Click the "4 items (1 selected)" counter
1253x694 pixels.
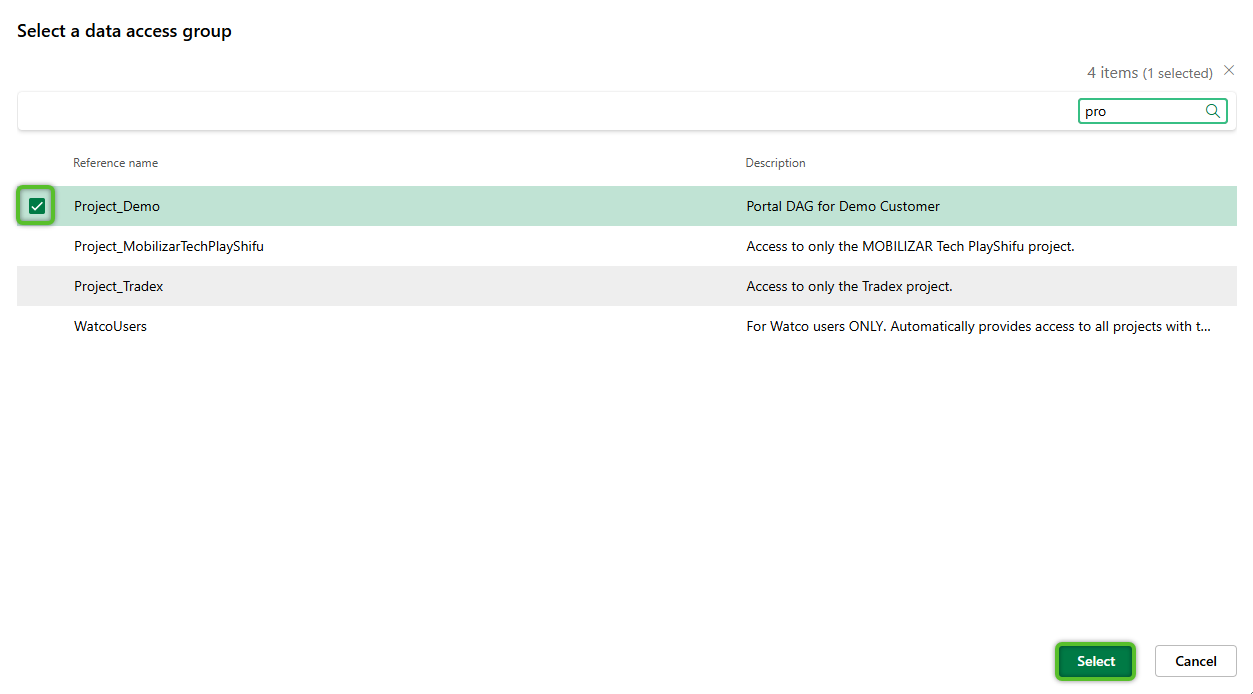pos(1149,73)
